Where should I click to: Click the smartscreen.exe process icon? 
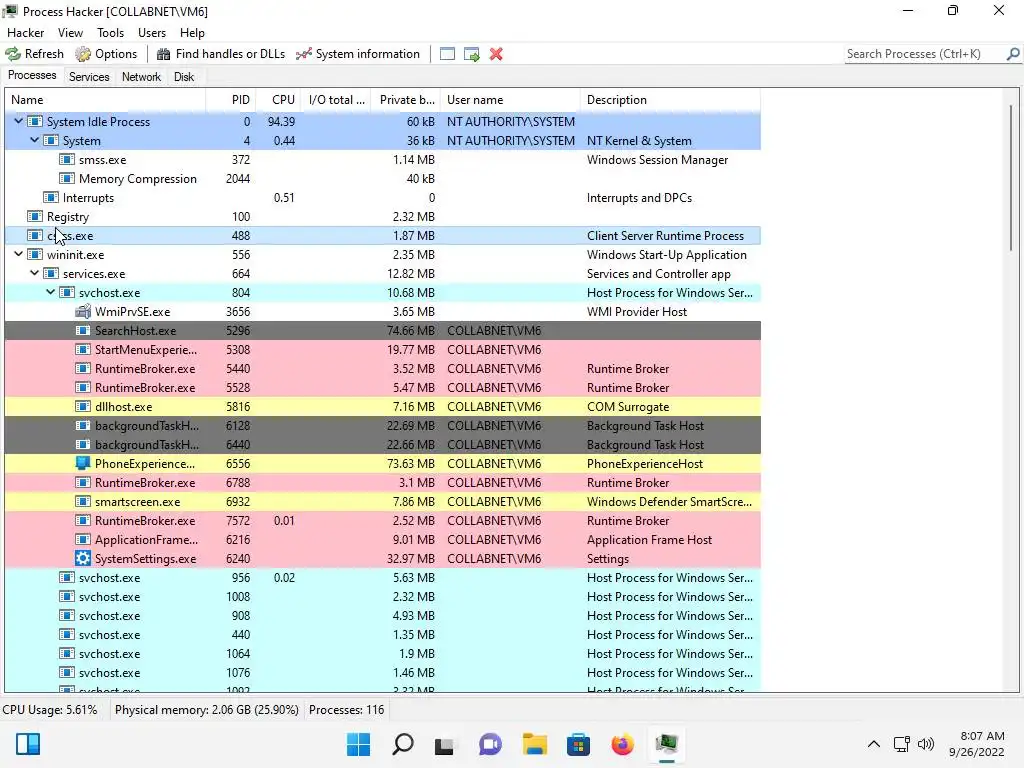tap(83, 502)
